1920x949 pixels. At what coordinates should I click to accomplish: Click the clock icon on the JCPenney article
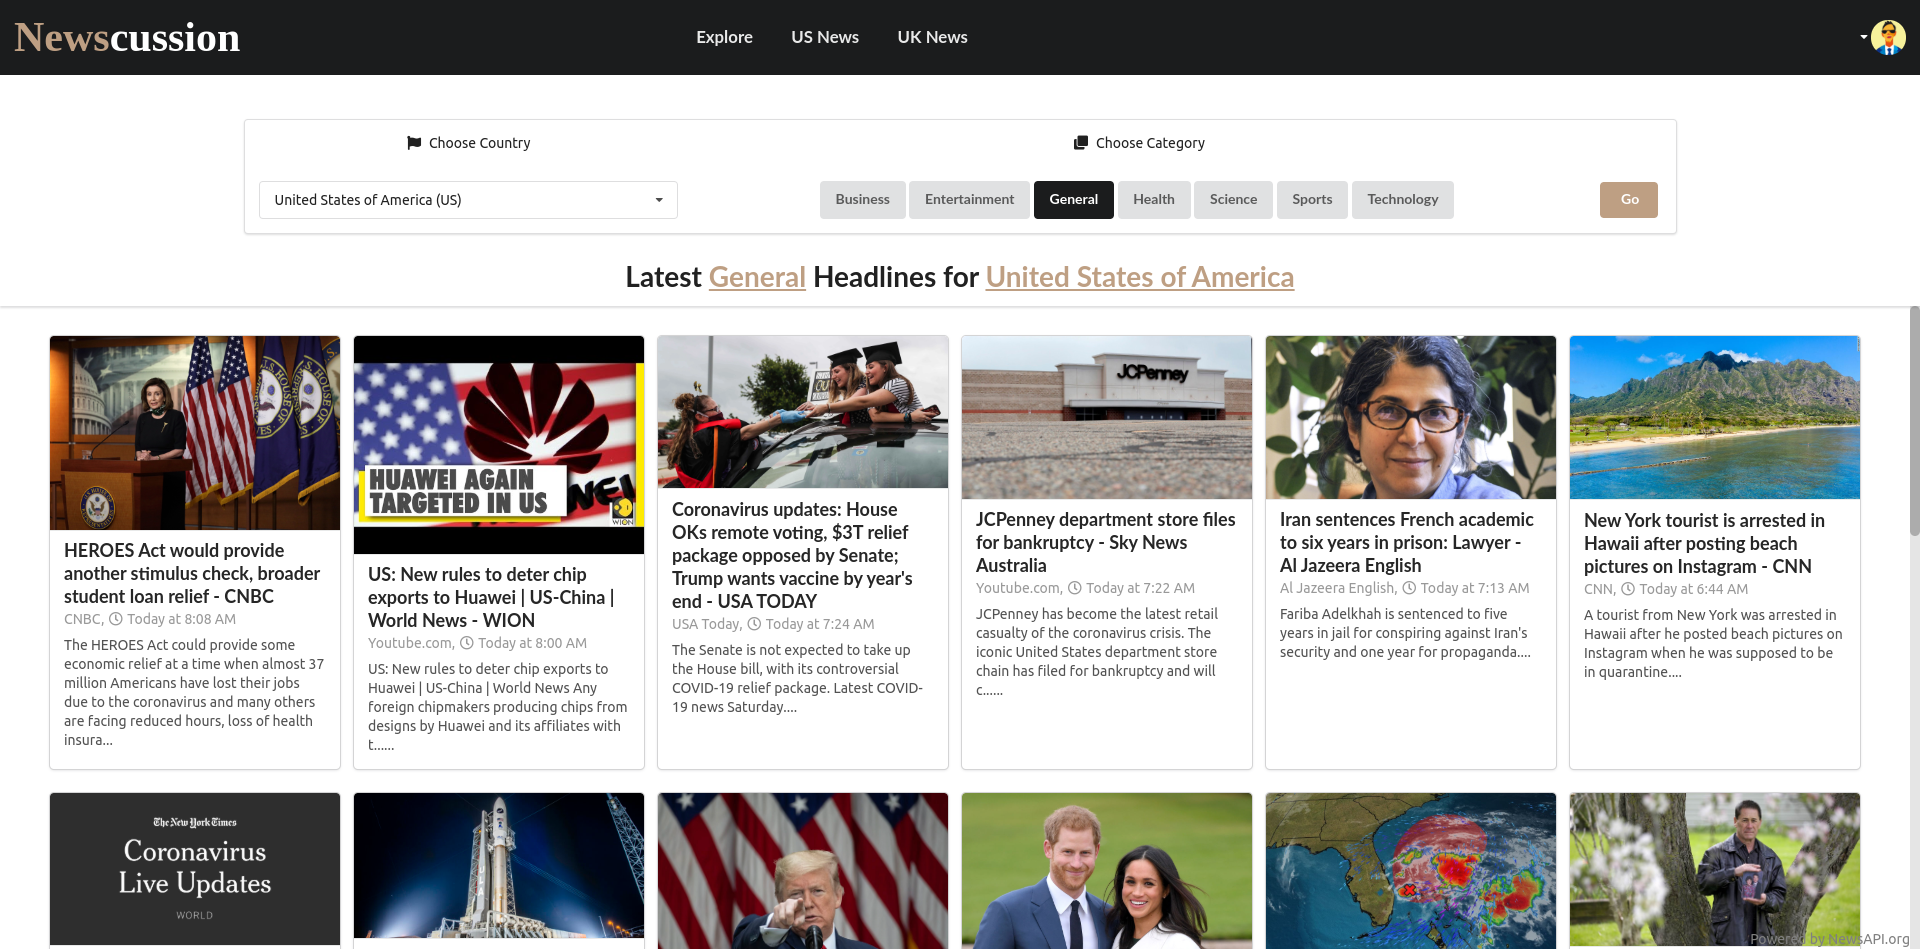click(x=1074, y=588)
